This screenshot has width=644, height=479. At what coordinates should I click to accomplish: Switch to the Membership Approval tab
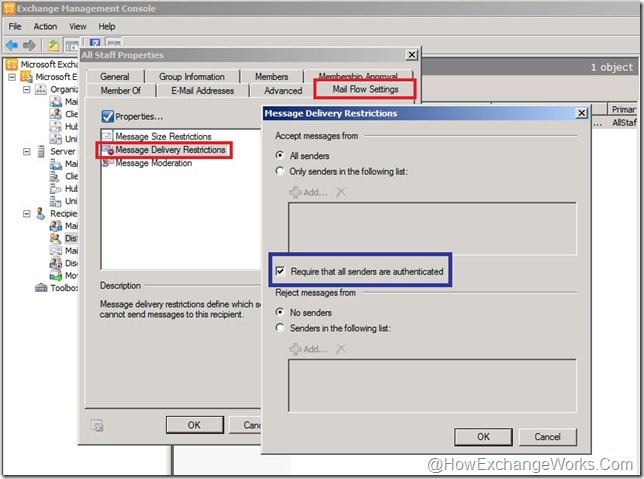click(x=358, y=76)
